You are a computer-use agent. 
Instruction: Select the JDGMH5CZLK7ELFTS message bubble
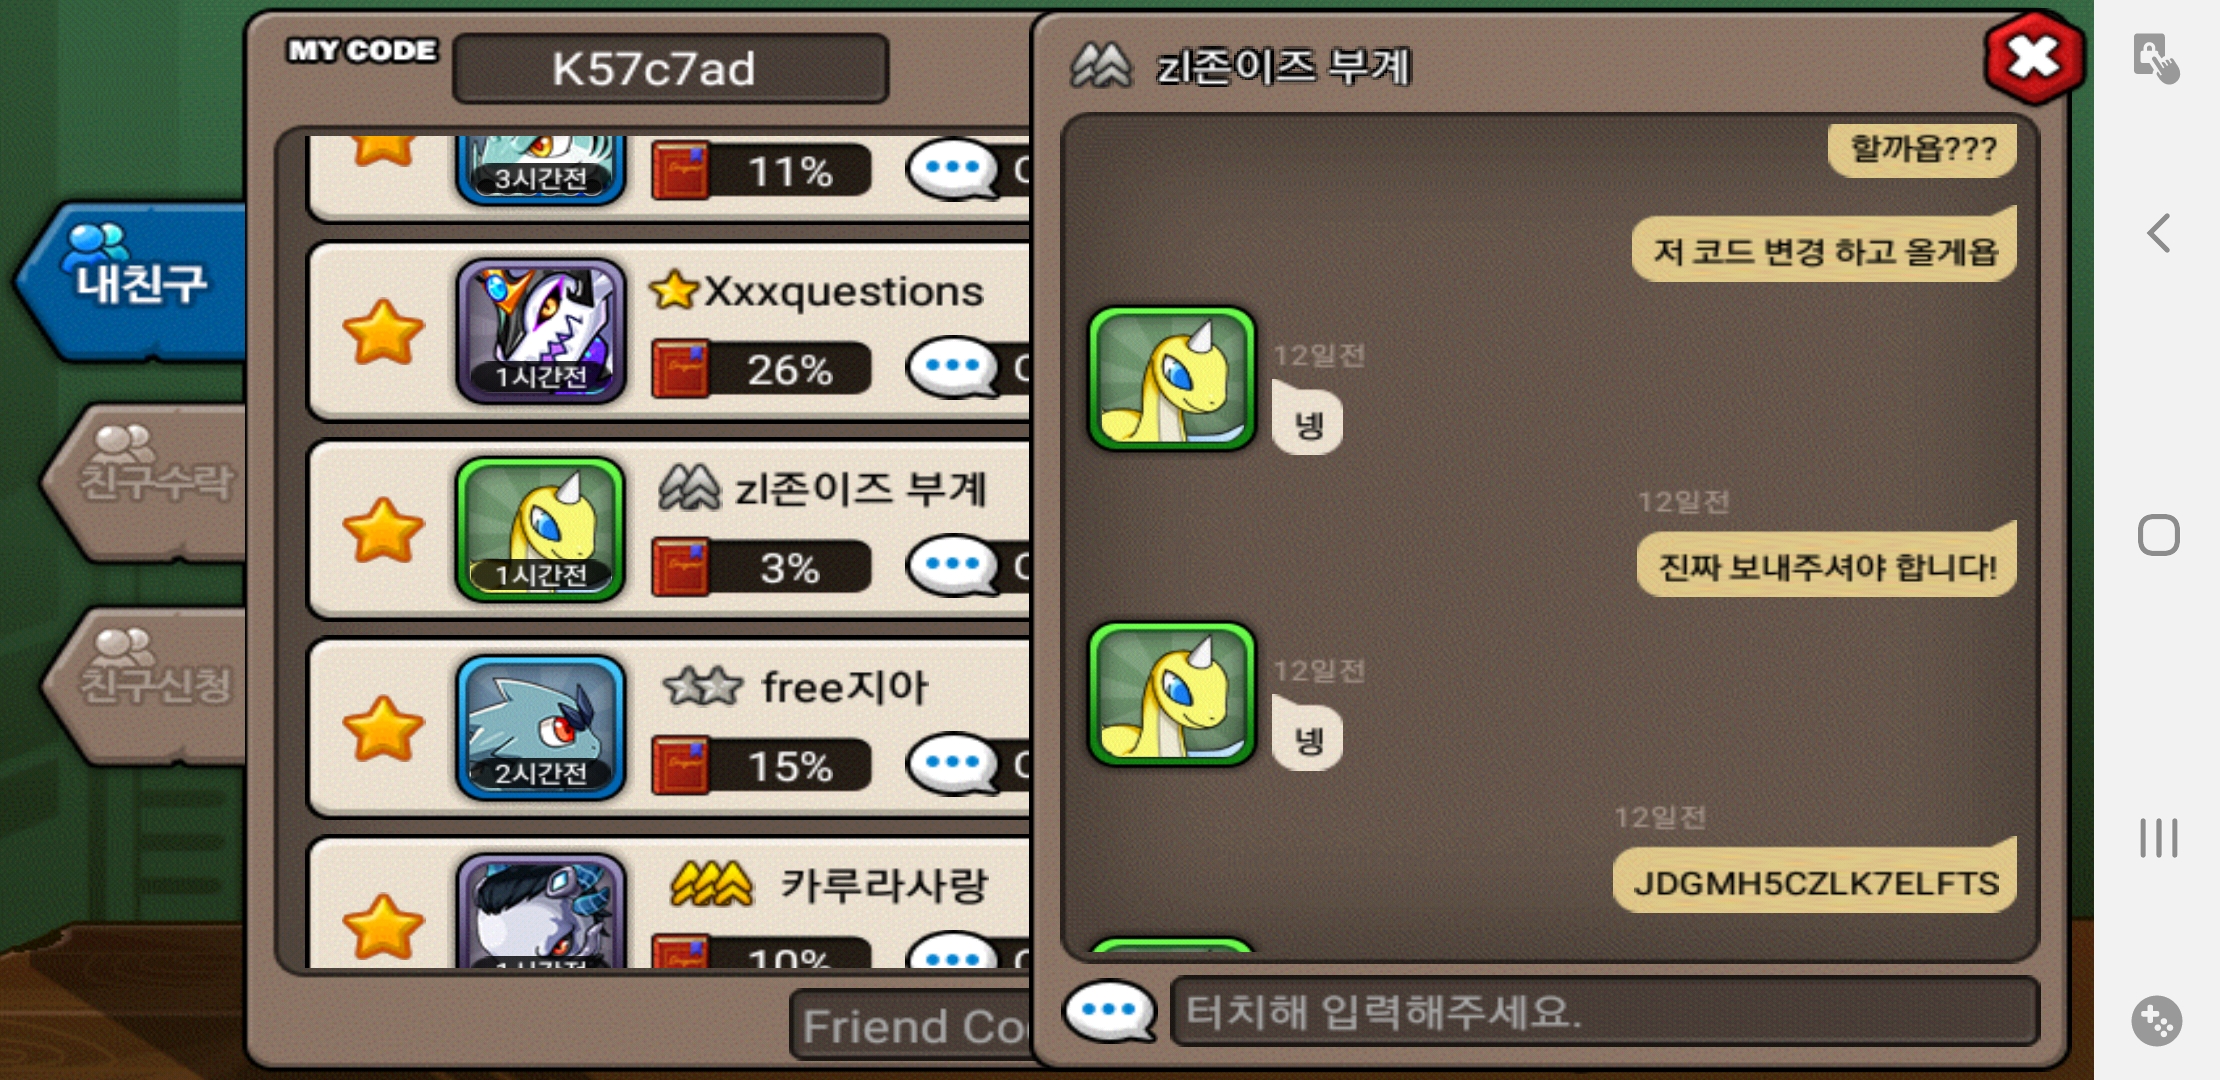pyautogui.click(x=1815, y=881)
